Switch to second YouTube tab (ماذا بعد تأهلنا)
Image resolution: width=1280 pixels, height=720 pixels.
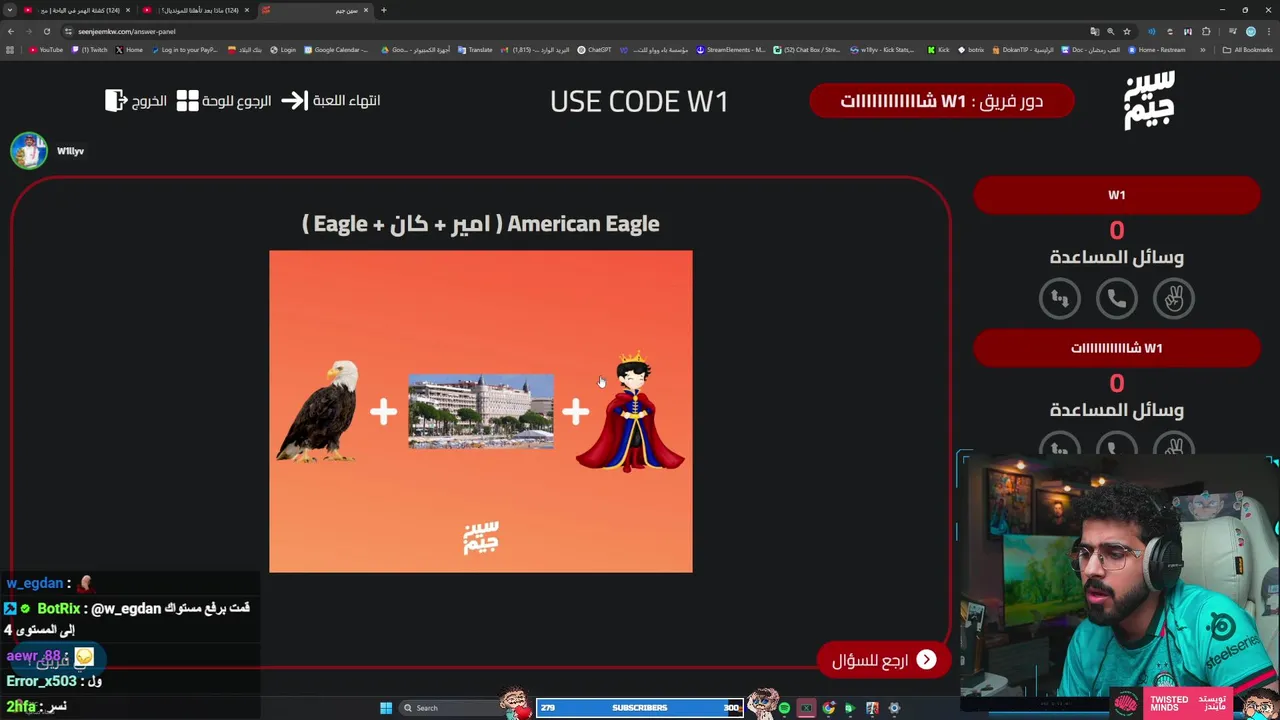coord(196,10)
